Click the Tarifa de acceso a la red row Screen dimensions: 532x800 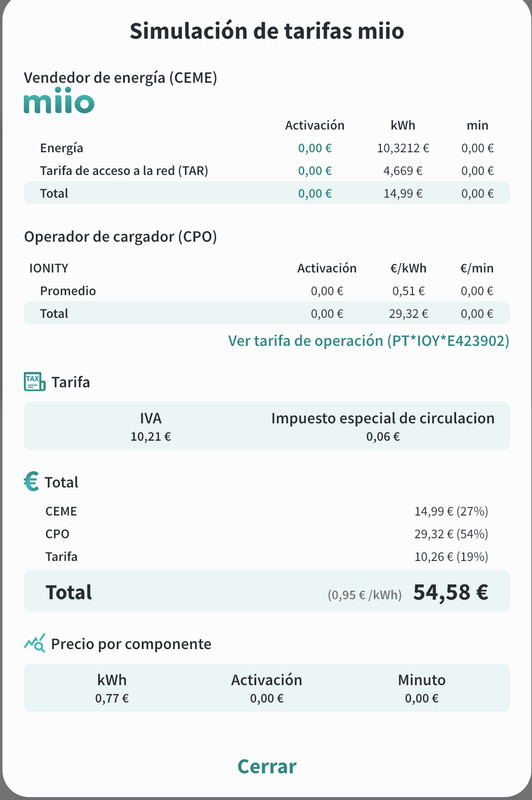pos(267,170)
